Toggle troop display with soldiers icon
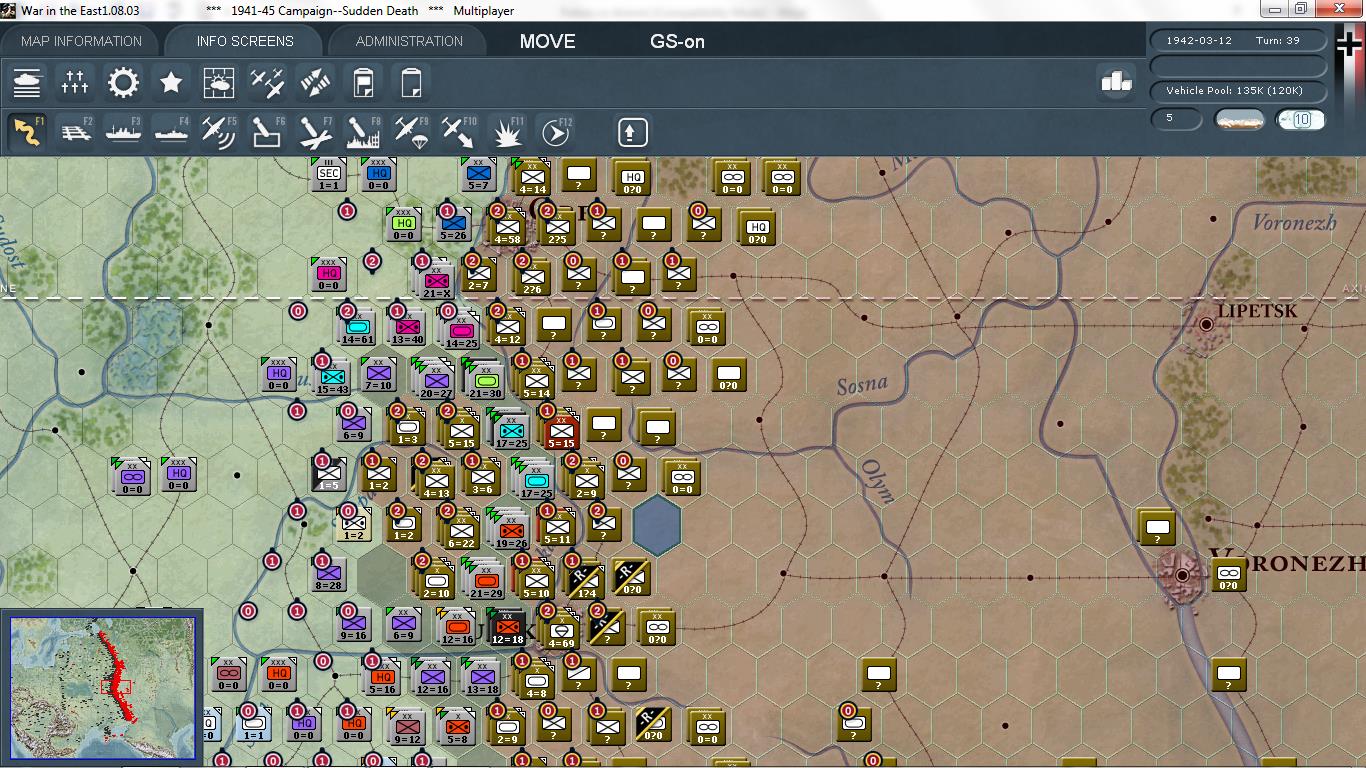This screenshot has height=768, width=1366. (75, 82)
